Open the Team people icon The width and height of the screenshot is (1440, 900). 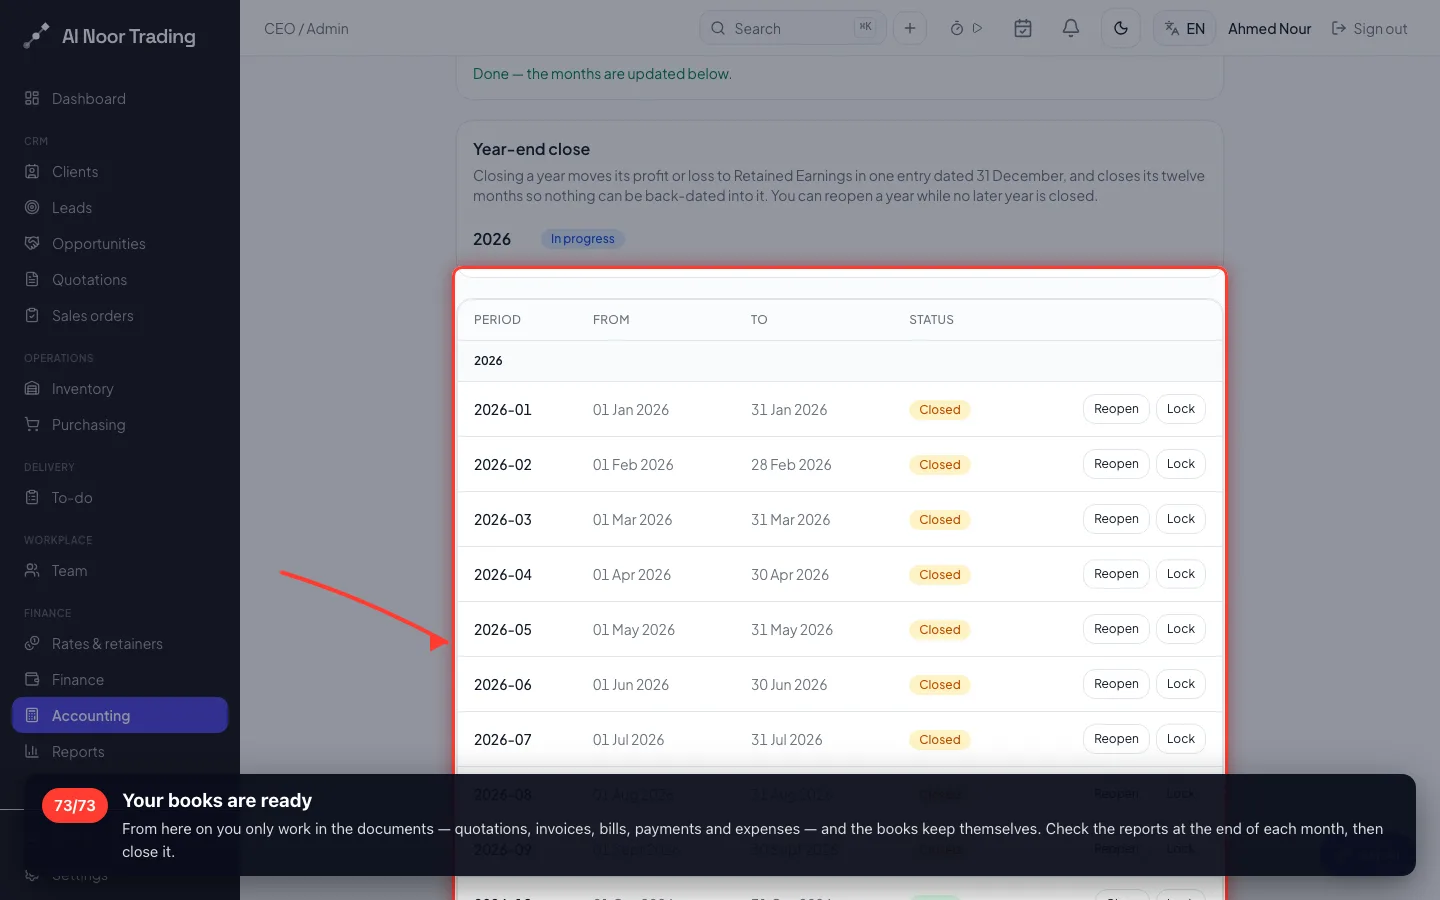(x=32, y=570)
